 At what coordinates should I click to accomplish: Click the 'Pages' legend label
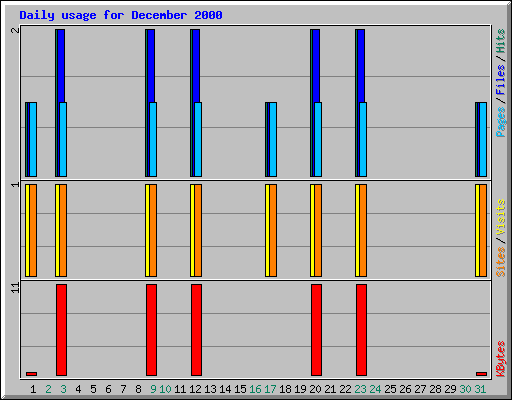tap(500, 122)
